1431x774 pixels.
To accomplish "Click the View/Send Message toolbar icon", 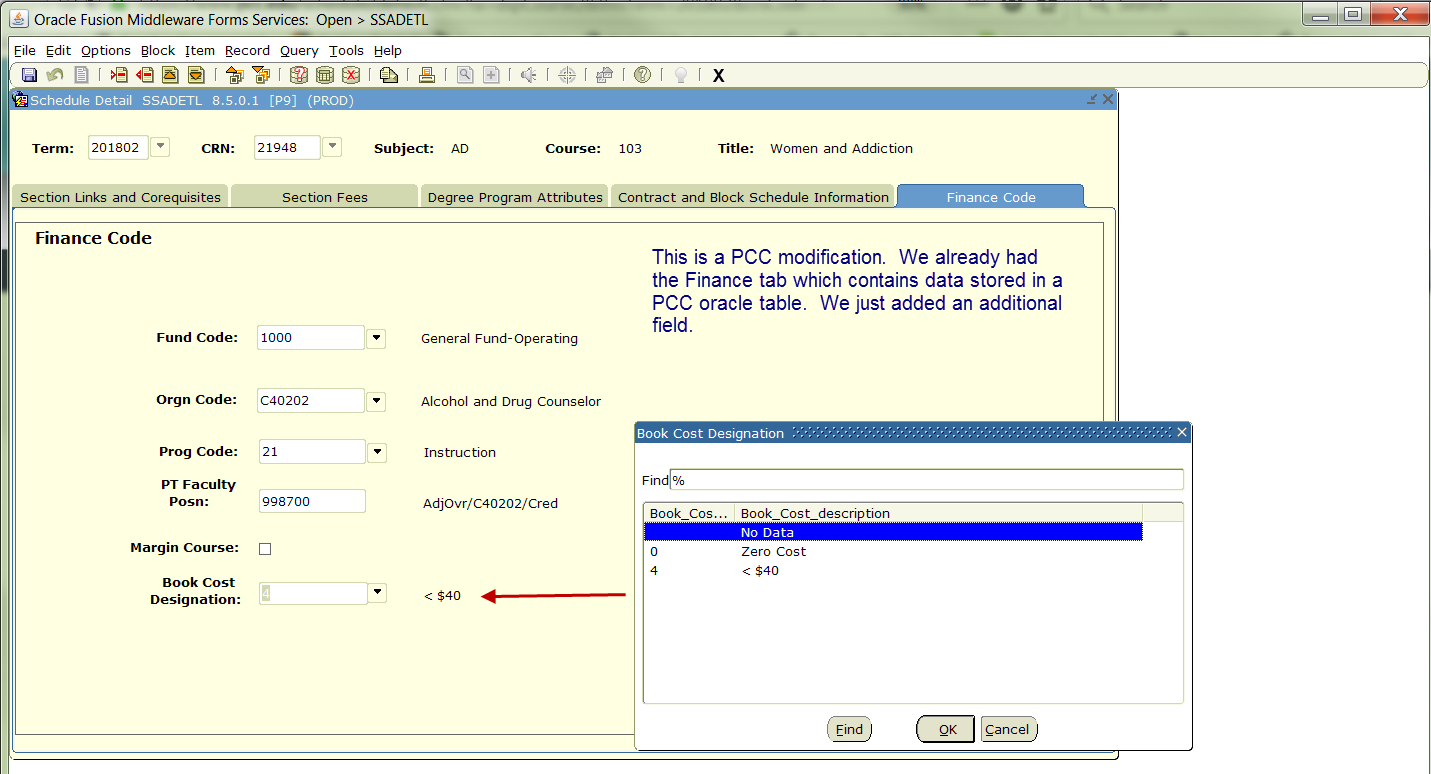I will coord(389,75).
